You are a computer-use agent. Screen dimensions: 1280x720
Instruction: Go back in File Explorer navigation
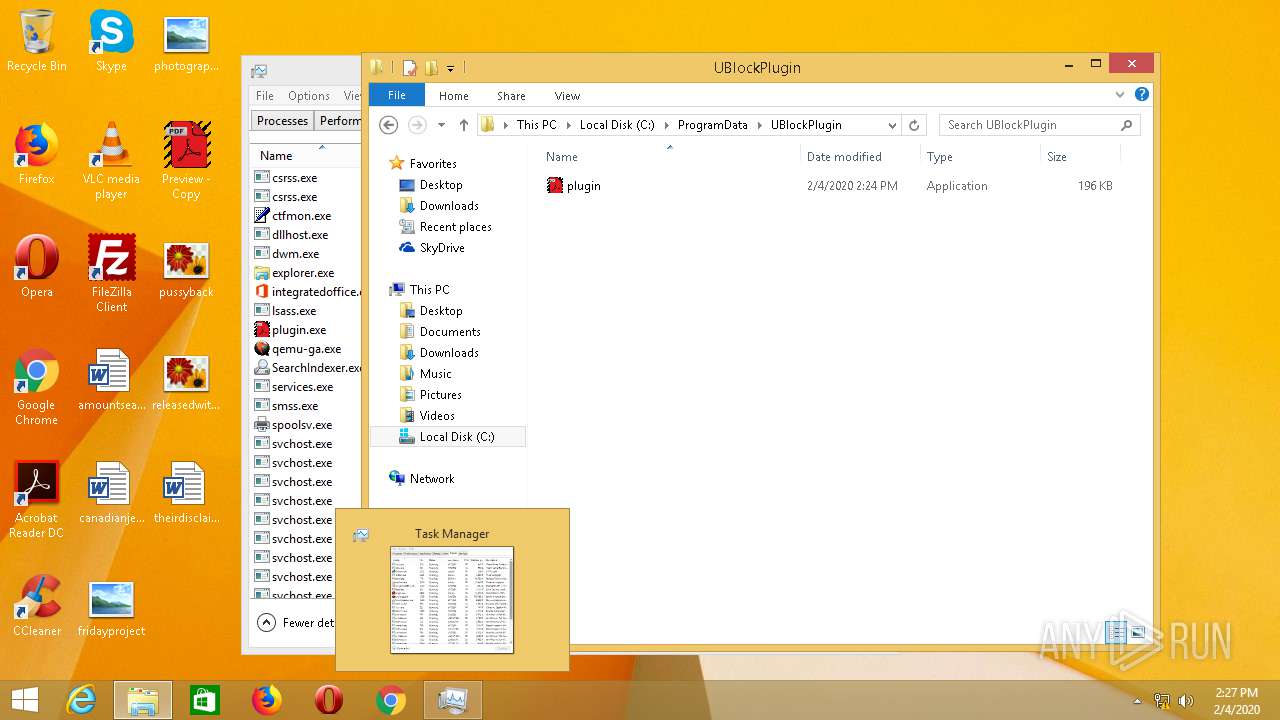[x=389, y=125]
